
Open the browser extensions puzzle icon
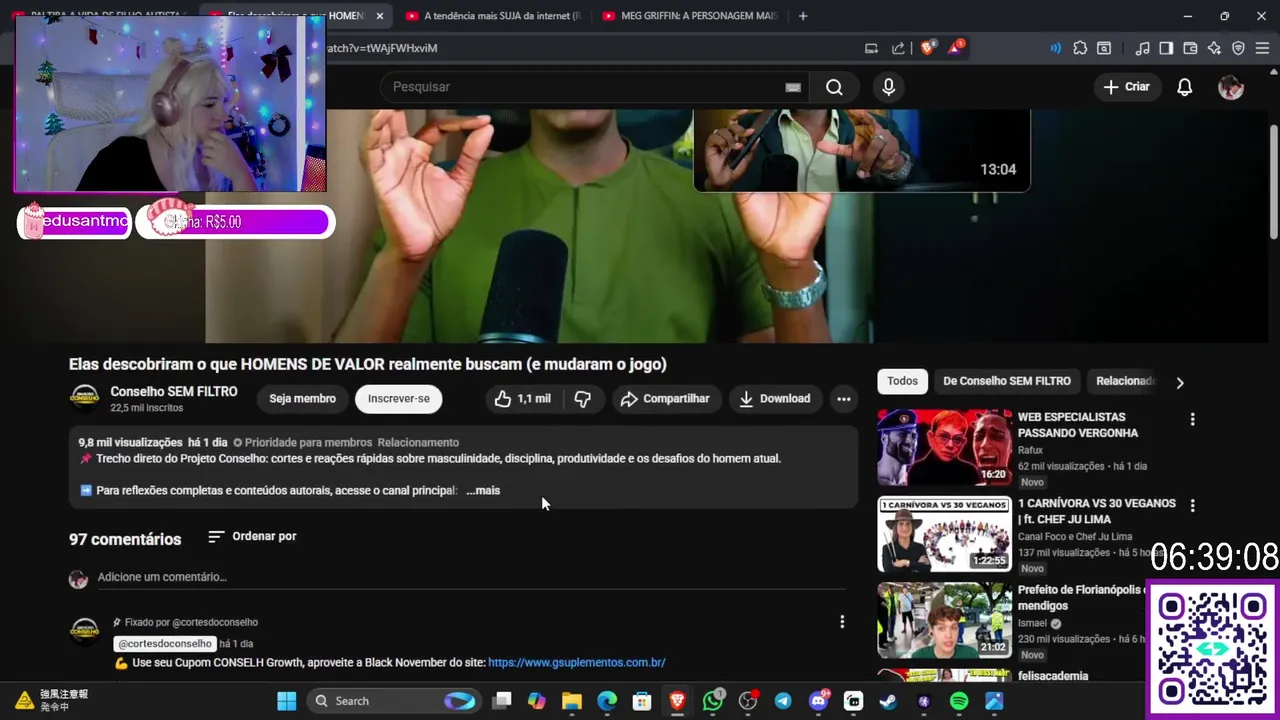1080,48
